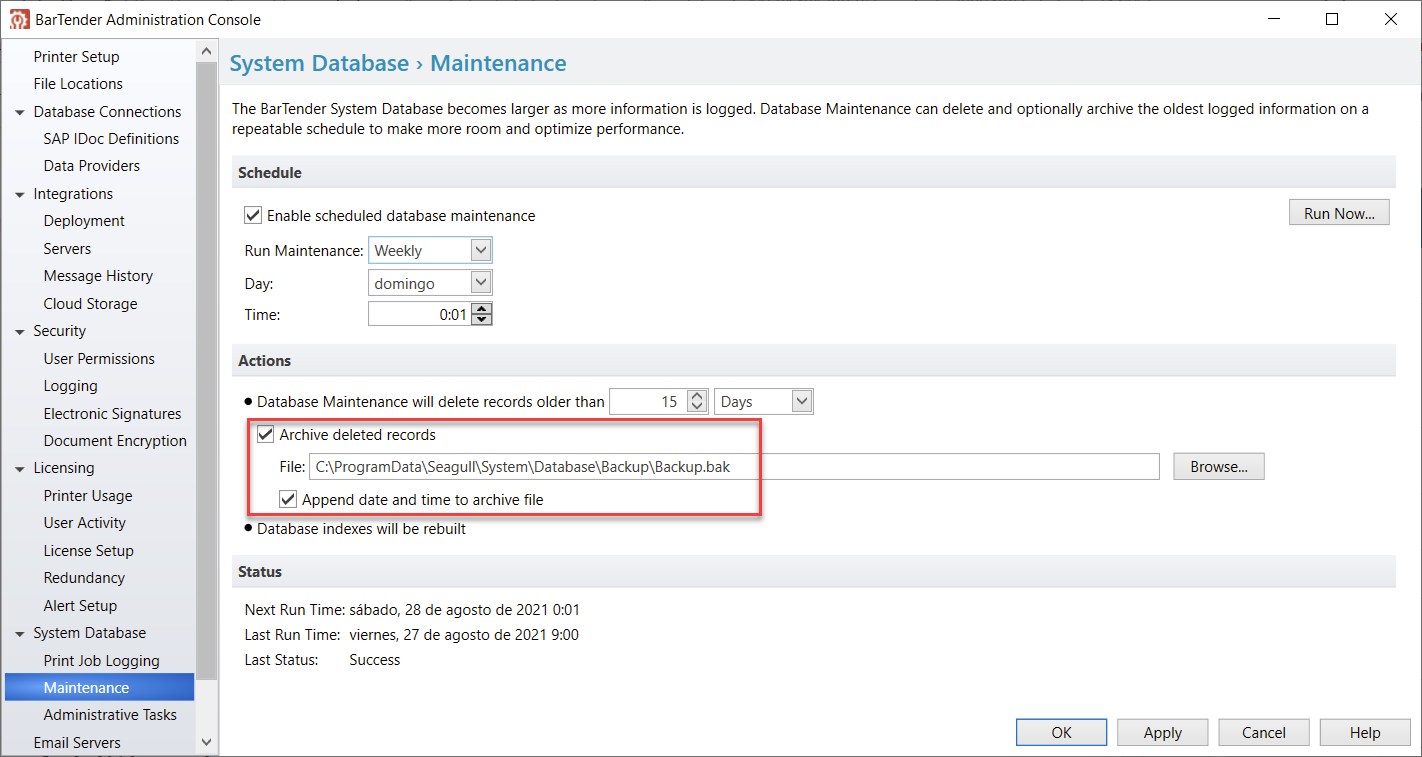Select Redundancy under Licensing
The width and height of the screenshot is (1422, 757).
point(84,578)
